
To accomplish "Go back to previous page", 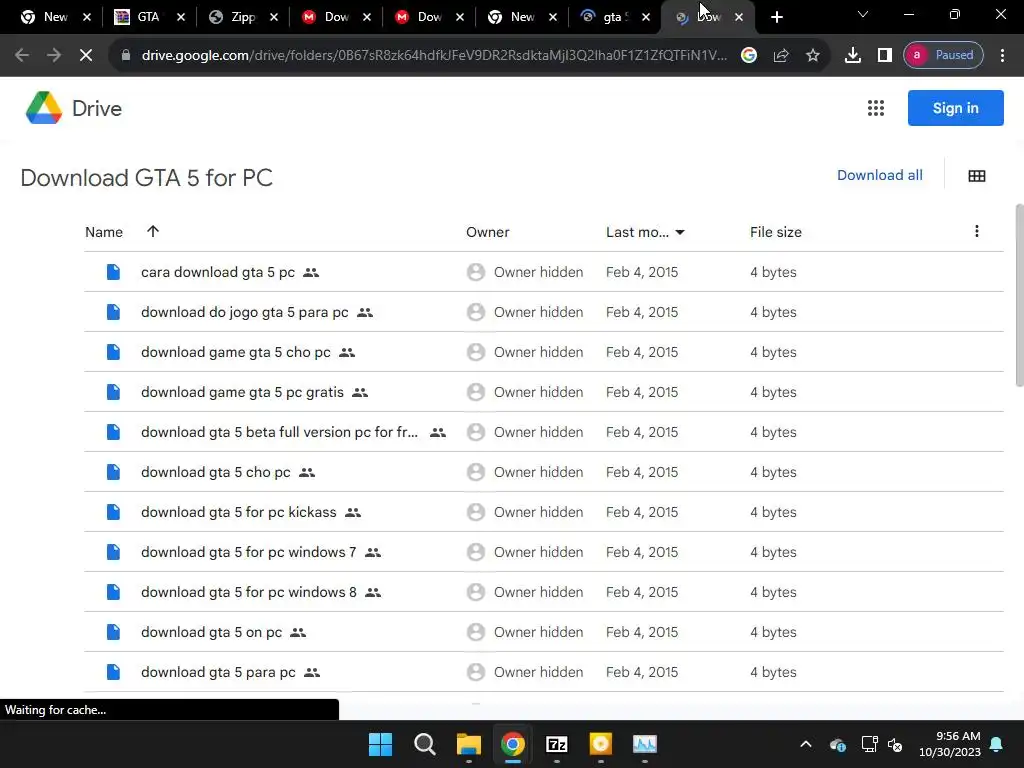I will tap(22, 55).
